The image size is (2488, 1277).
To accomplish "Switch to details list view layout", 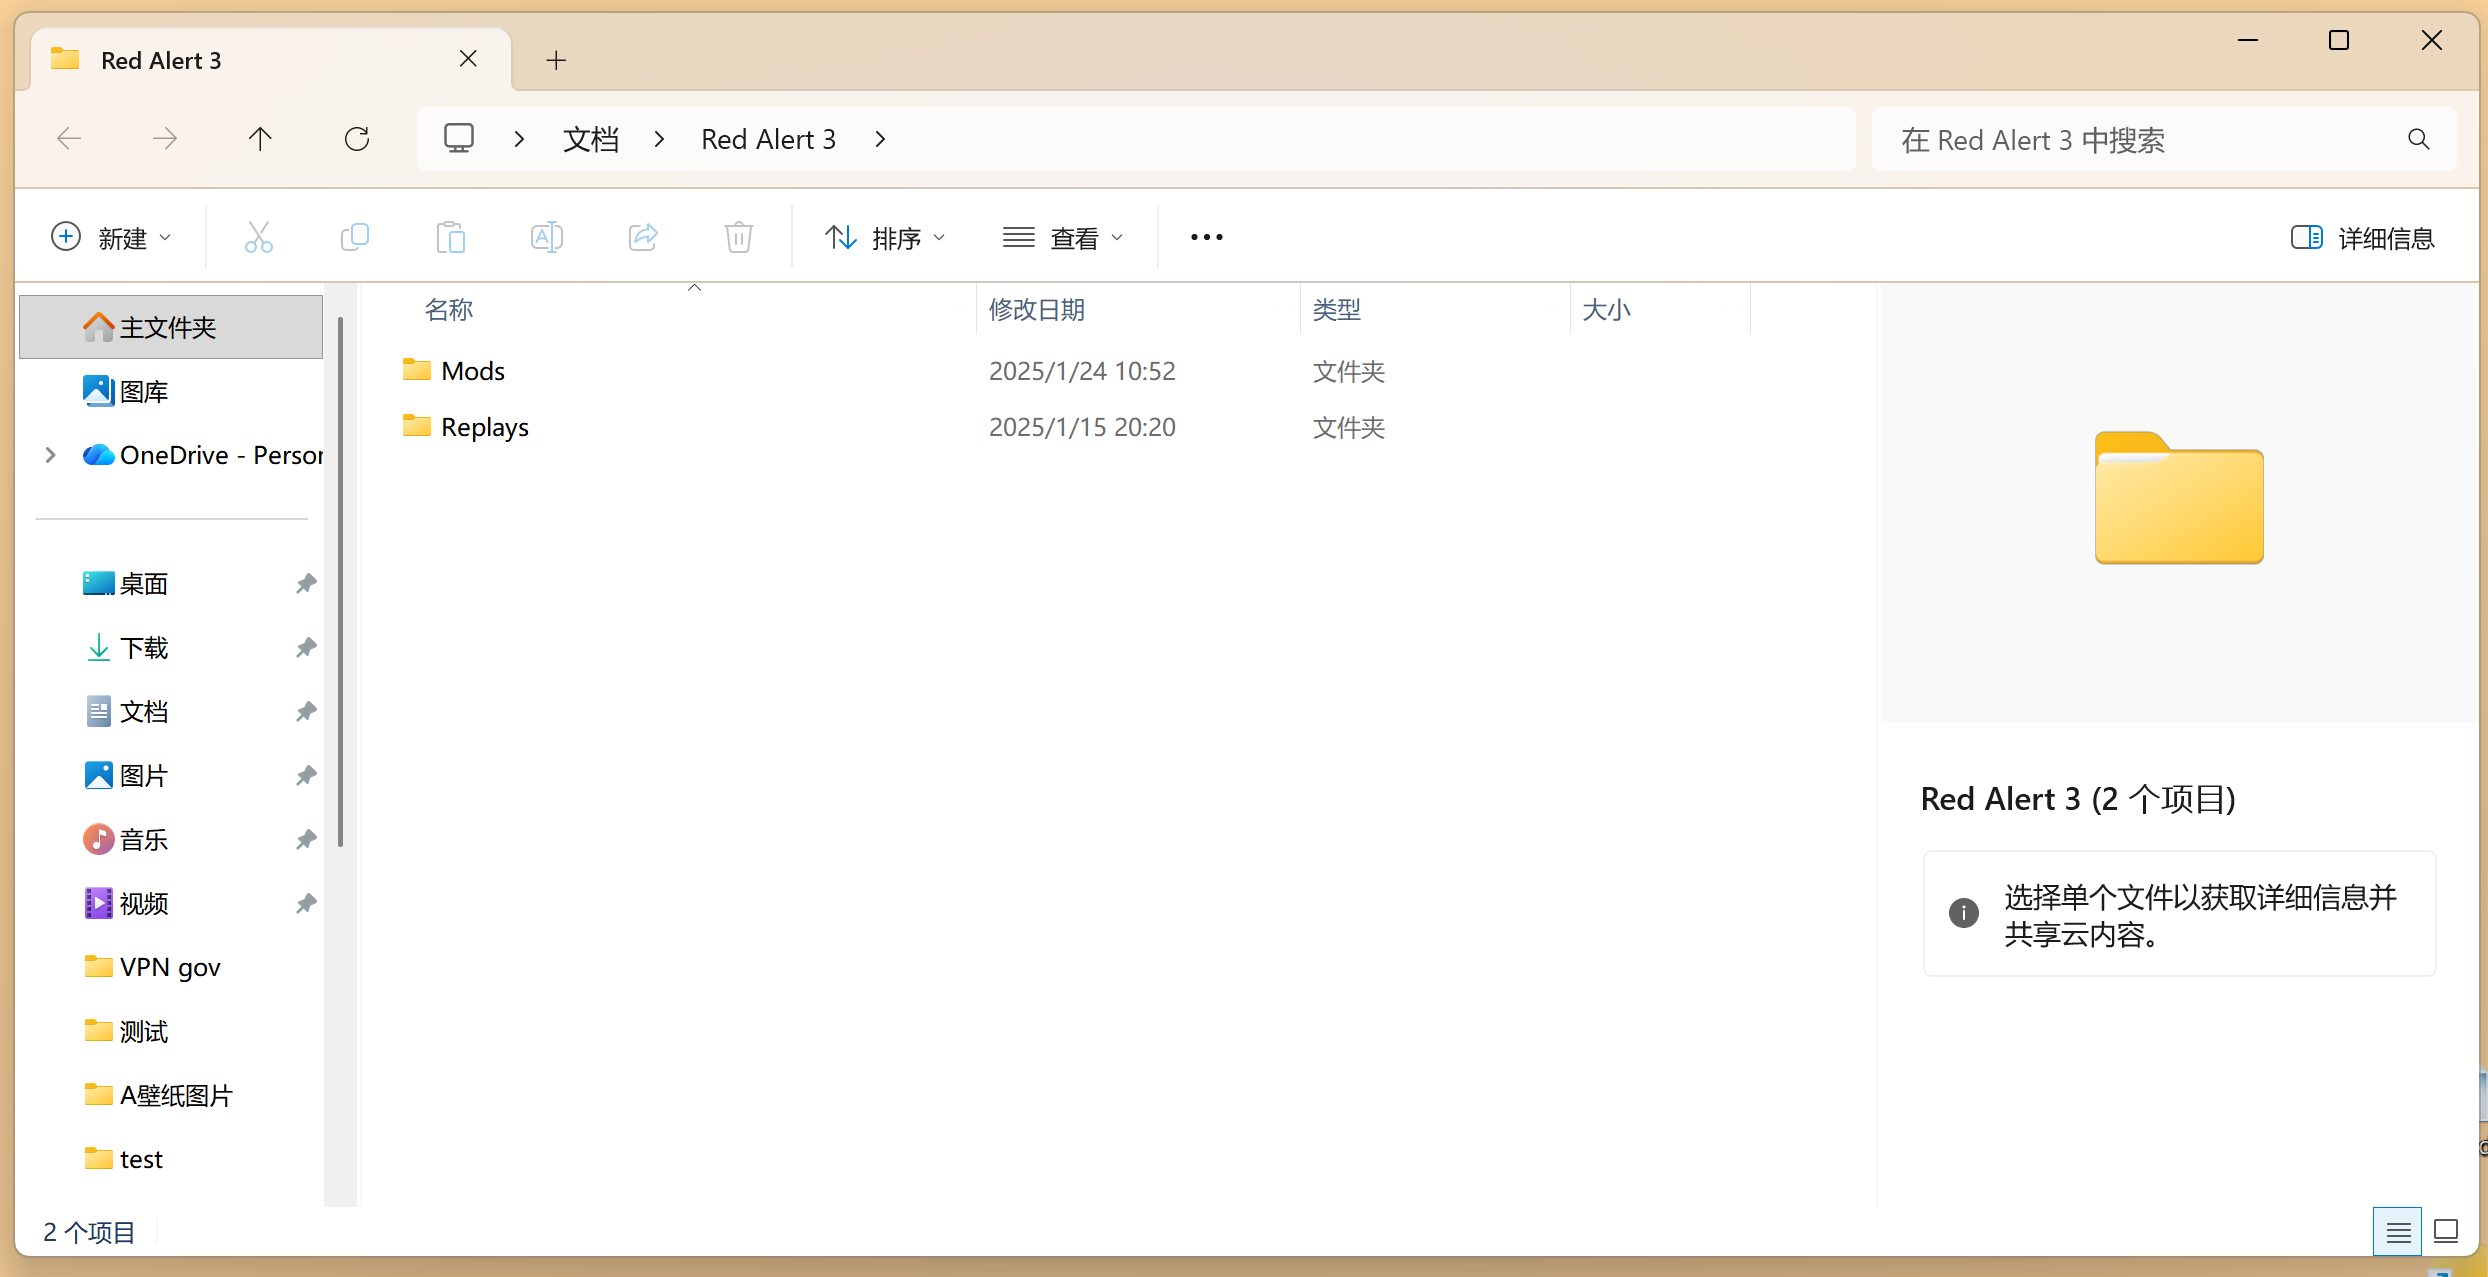I will pyautogui.click(x=2397, y=1231).
